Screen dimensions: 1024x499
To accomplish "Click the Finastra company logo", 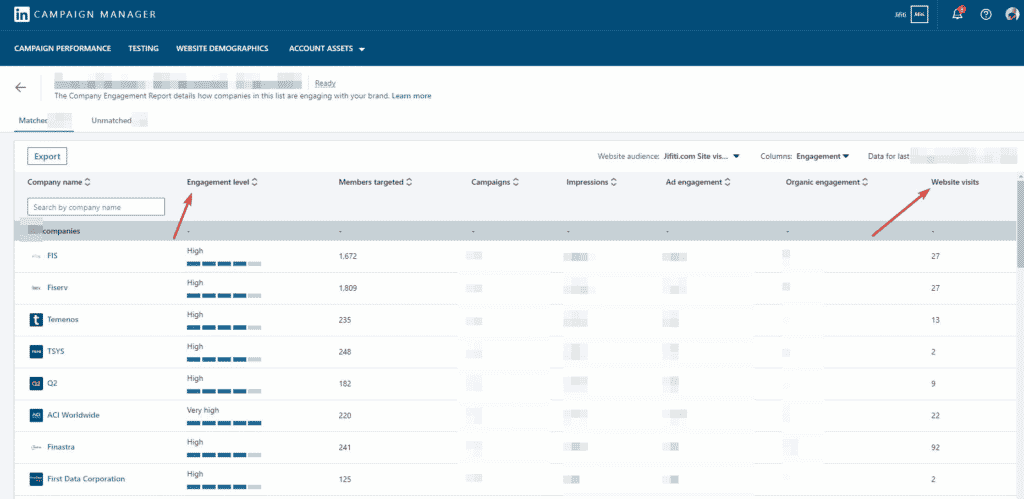I will [36, 447].
